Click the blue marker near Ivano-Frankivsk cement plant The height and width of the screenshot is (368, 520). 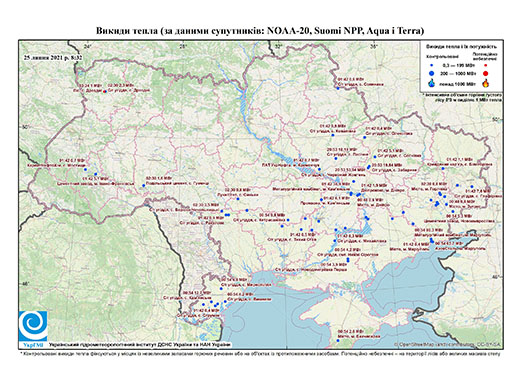(96, 174)
